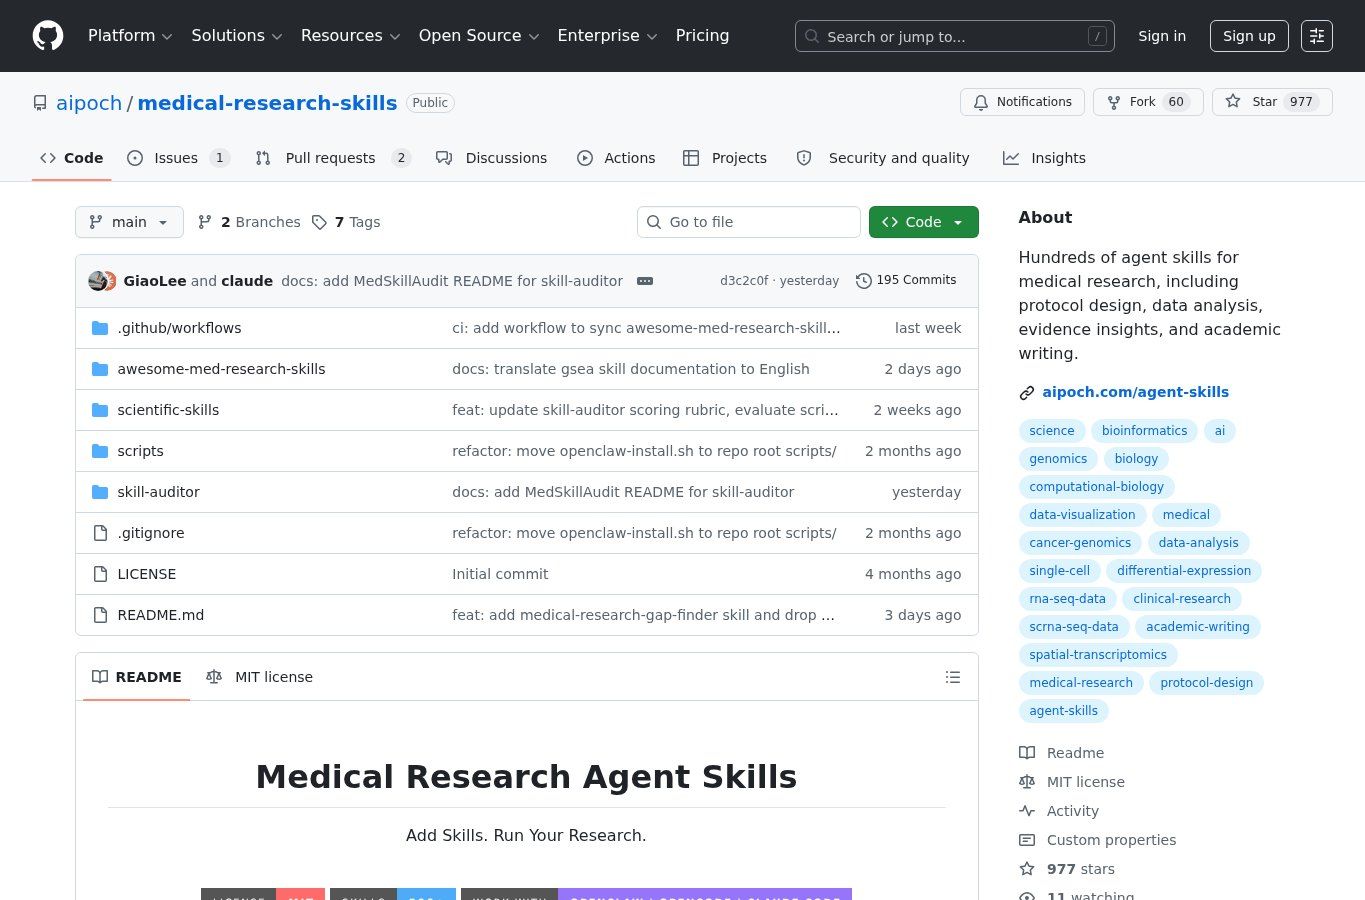Expand the Platform menu
Viewport: 1365px width, 900px height.
[130, 36]
